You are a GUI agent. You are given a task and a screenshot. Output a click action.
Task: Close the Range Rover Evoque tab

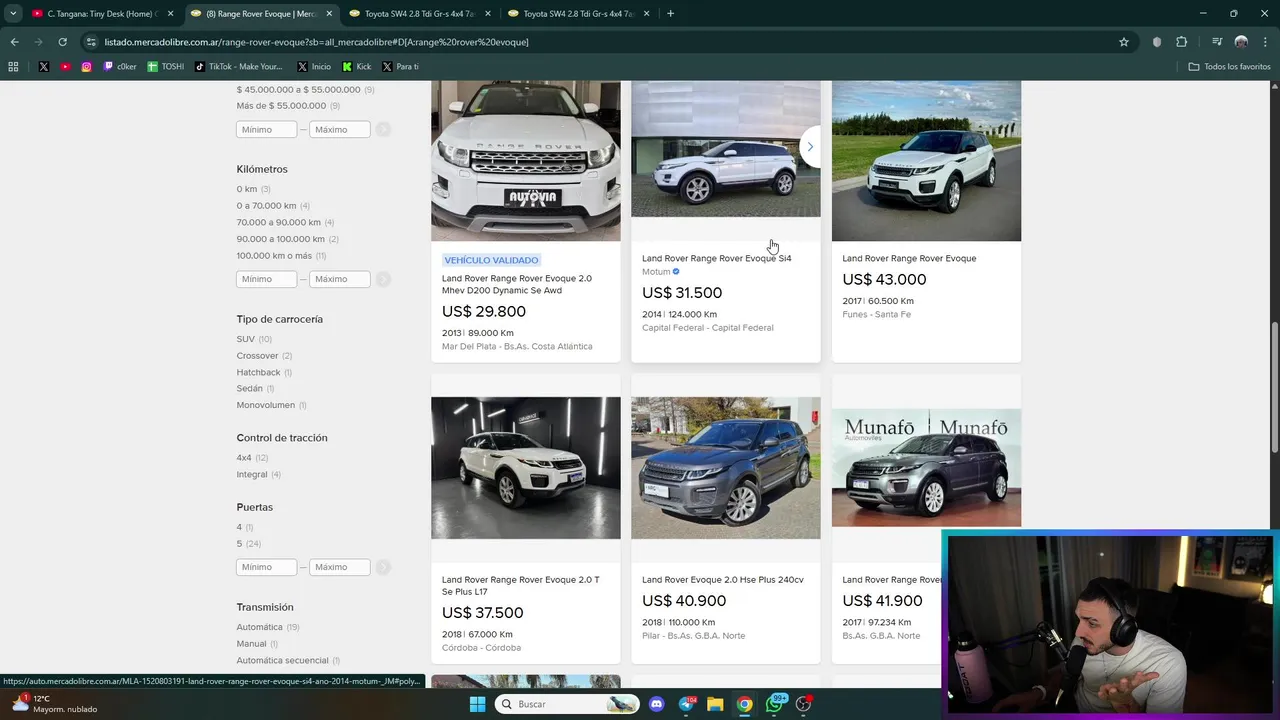coord(329,14)
